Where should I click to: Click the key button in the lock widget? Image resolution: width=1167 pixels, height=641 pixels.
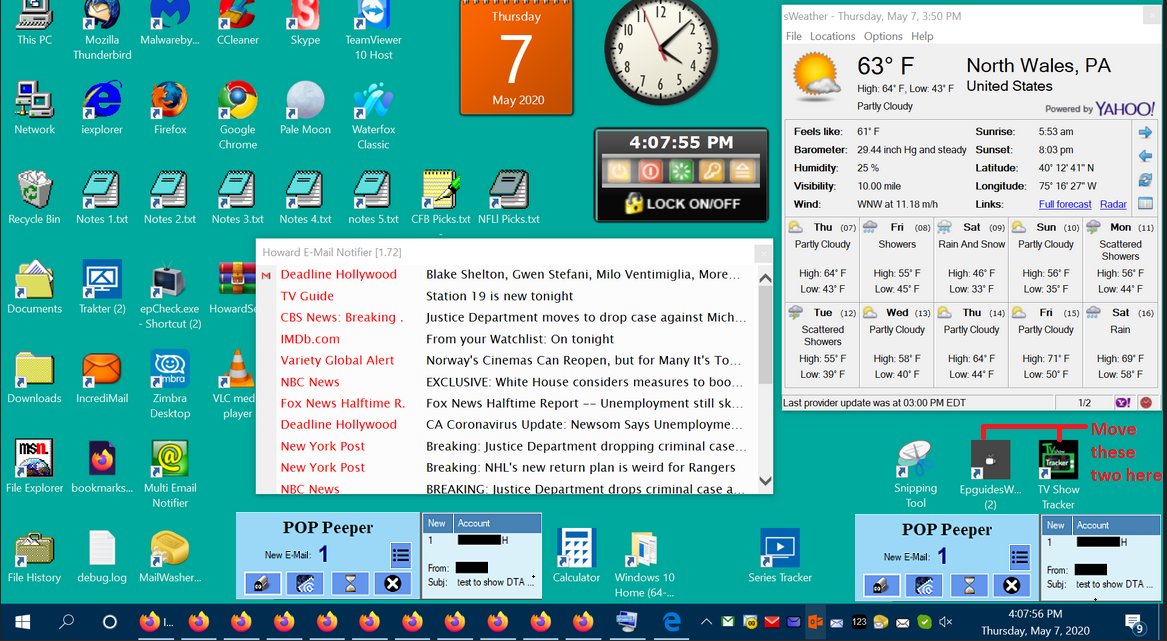[712, 172]
